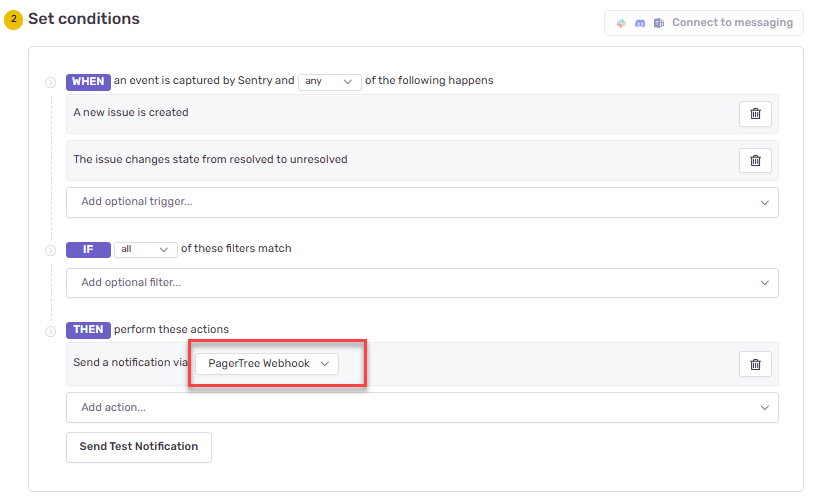Expand the PagerTree Webhook service dropdown
The height and width of the screenshot is (502, 823).
267,364
